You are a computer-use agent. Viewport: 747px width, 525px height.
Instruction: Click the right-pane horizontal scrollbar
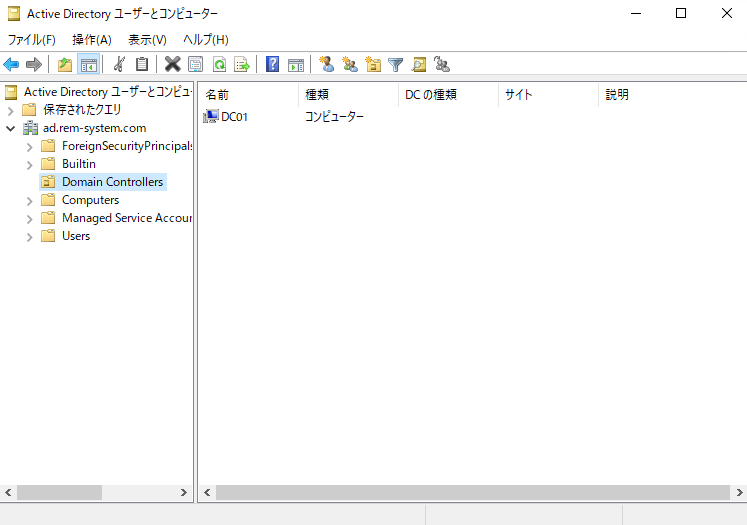472,493
